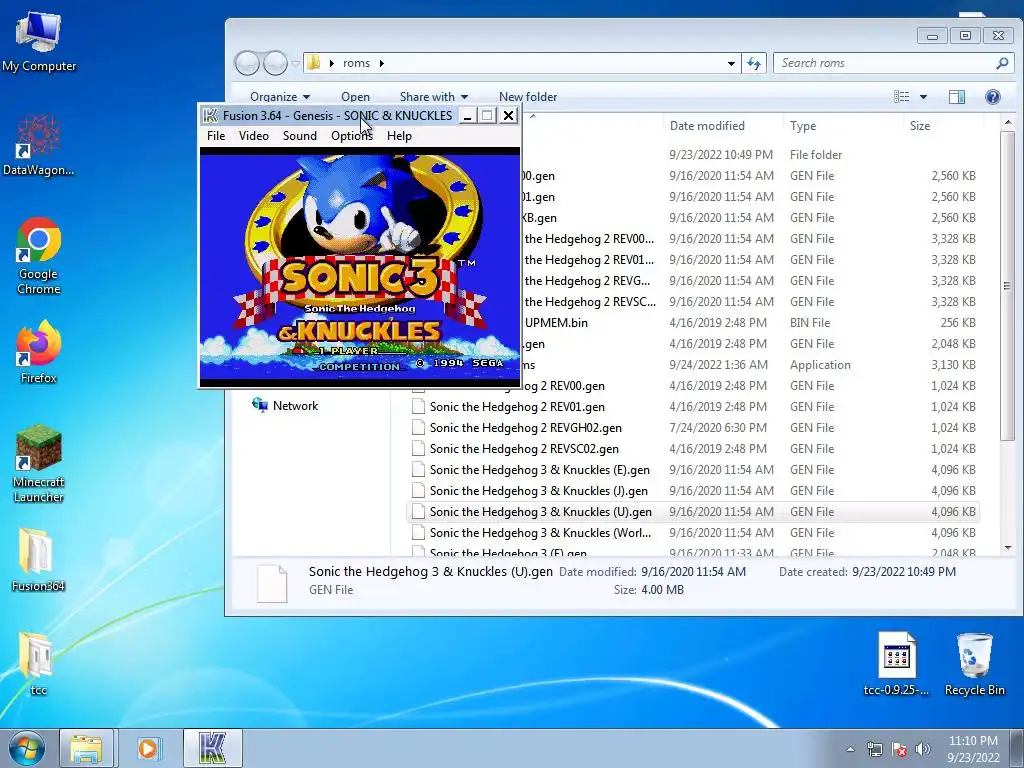
Task: Open the File menu in Fusion
Action: tap(216, 136)
